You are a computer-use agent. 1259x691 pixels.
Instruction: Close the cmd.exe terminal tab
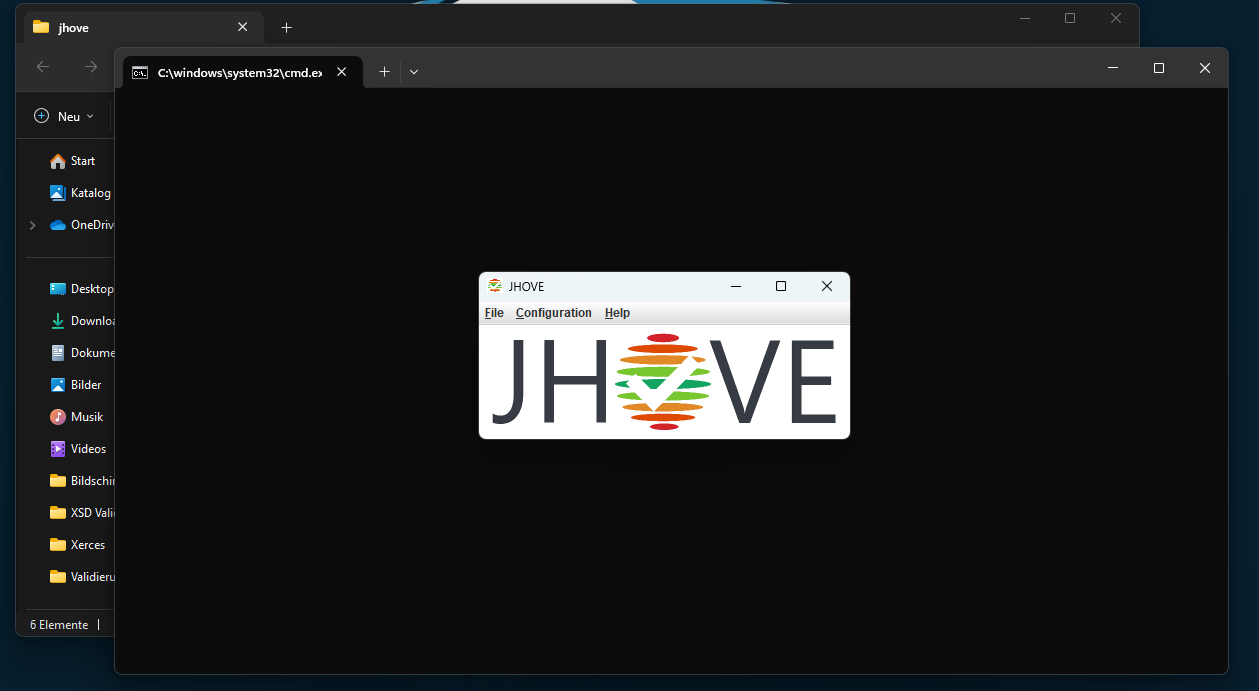click(342, 72)
